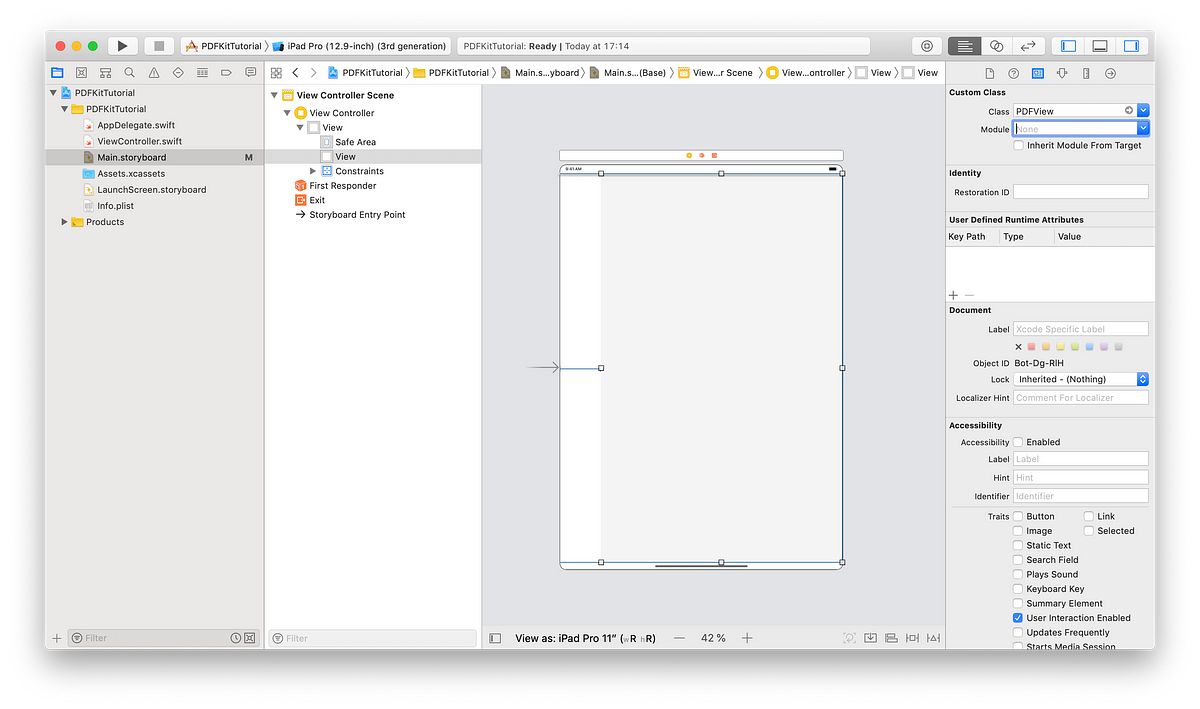
Task: Open the Class dropdown arrow
Action: pos(1143,111)
